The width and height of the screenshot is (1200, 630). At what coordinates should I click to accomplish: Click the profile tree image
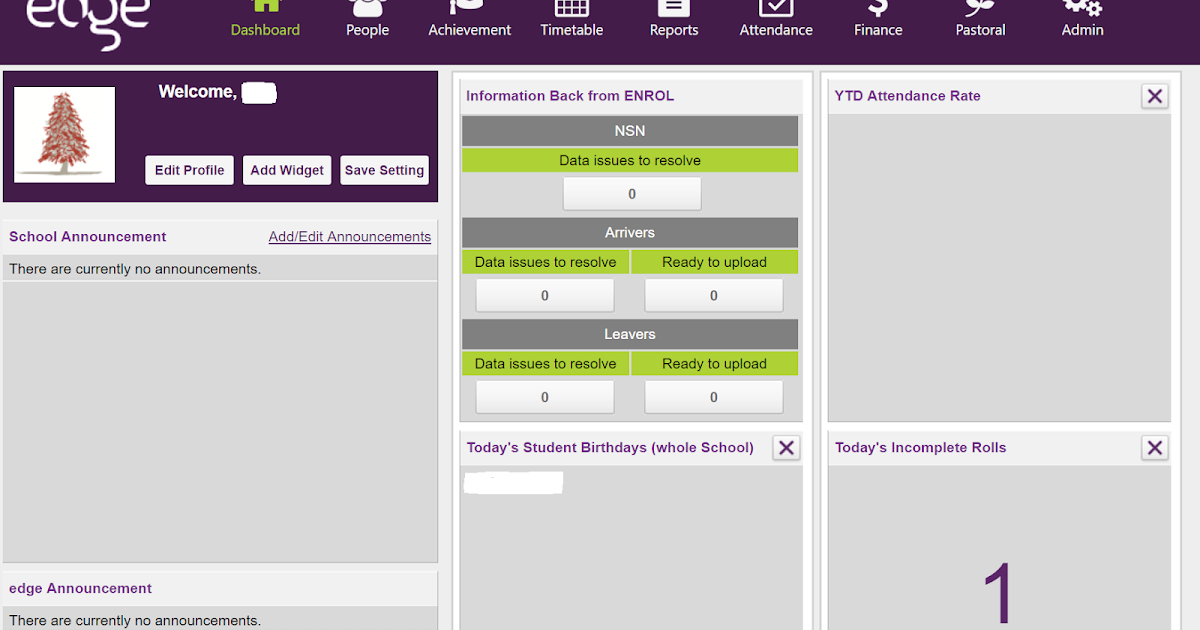(64, 134)
